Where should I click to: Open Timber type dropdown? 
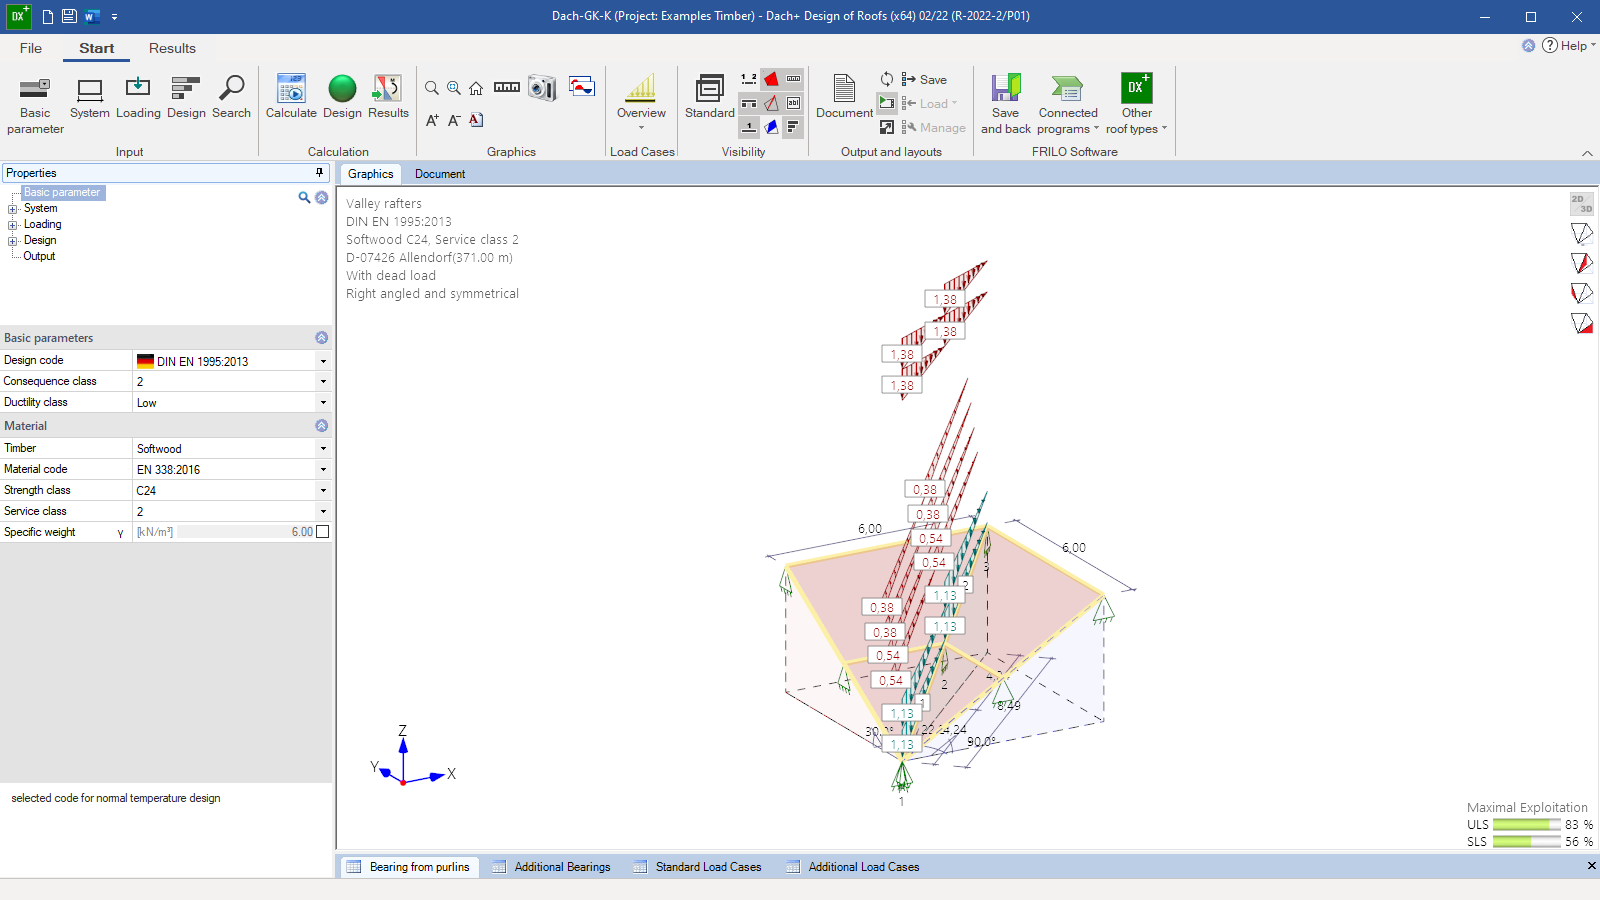point(323,449)
